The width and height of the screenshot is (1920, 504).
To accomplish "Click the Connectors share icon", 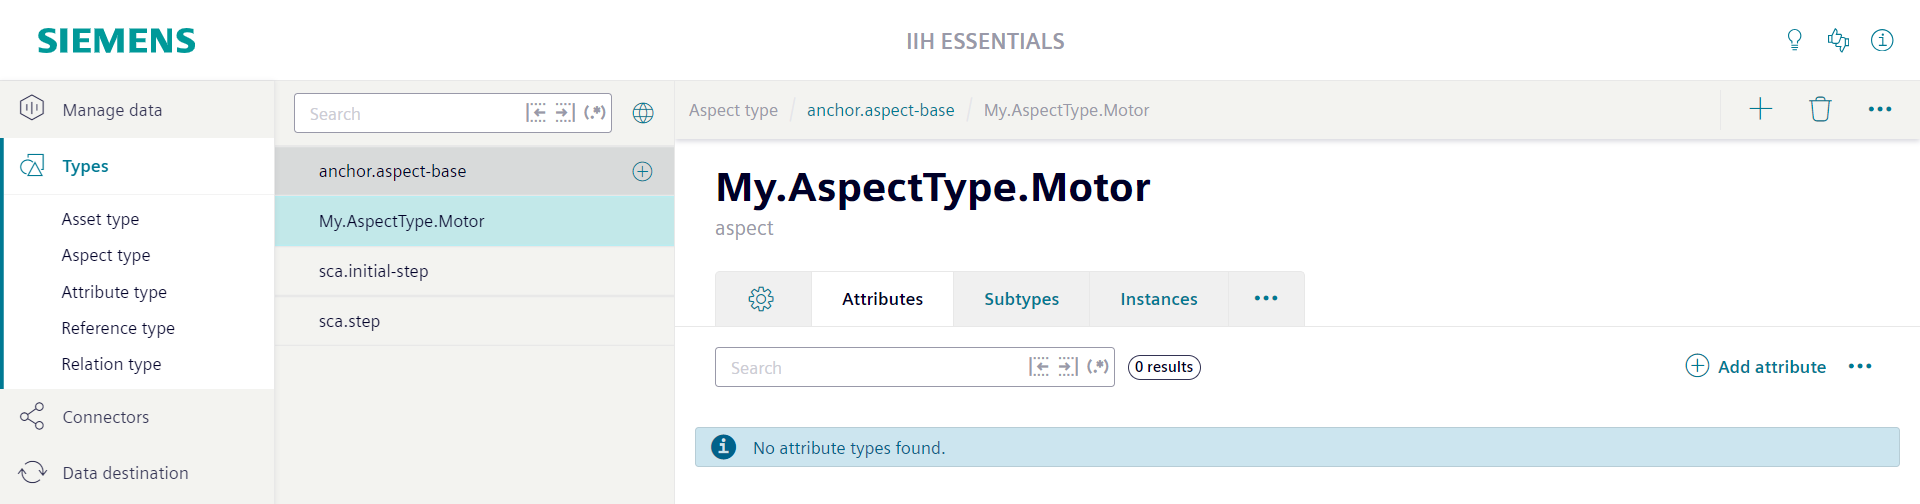I will 32,416.
